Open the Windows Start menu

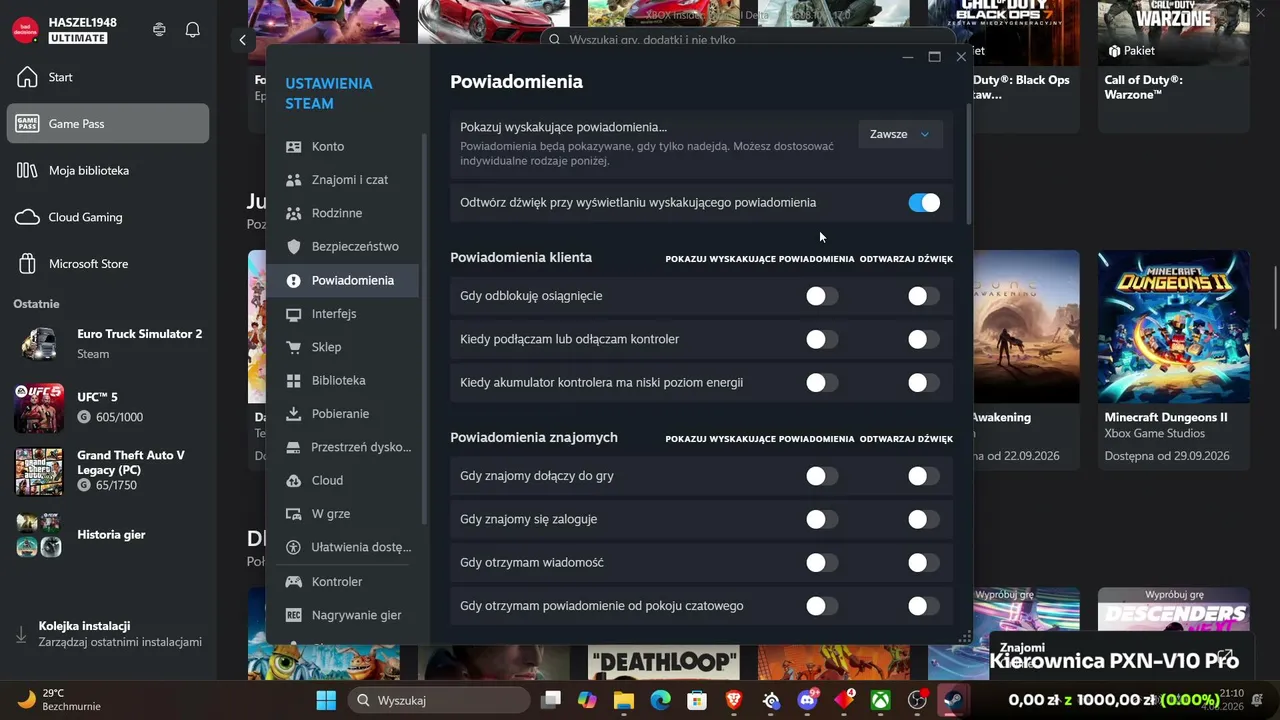[x=326, y=700]
